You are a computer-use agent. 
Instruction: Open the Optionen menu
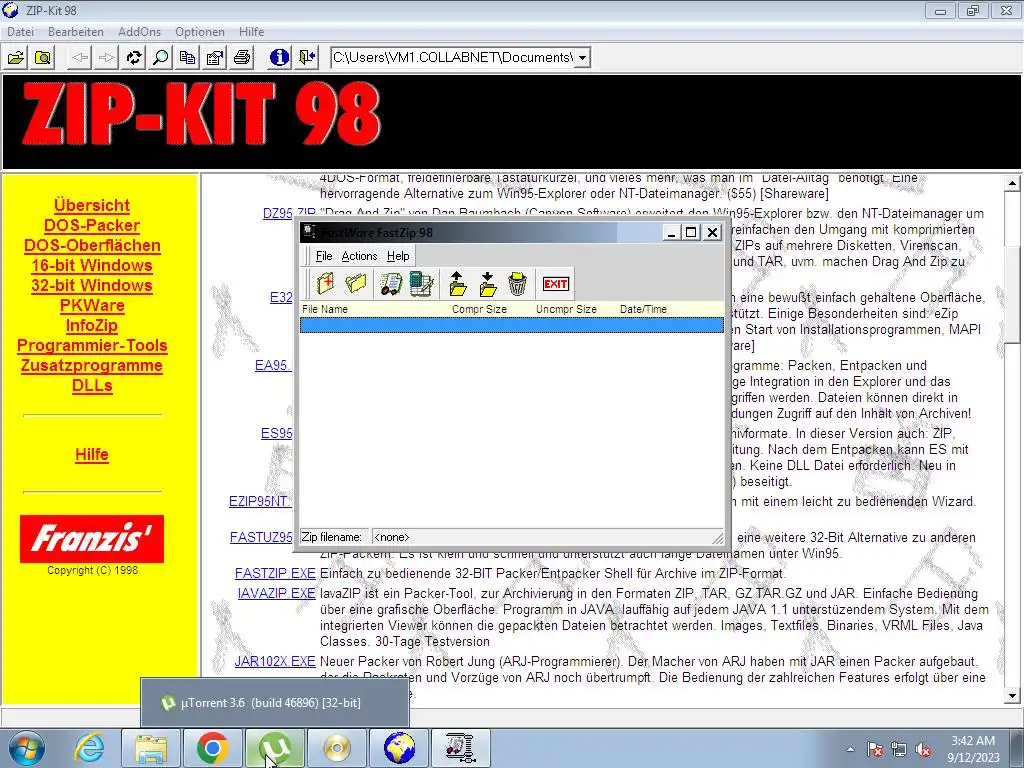coord(200,31)
